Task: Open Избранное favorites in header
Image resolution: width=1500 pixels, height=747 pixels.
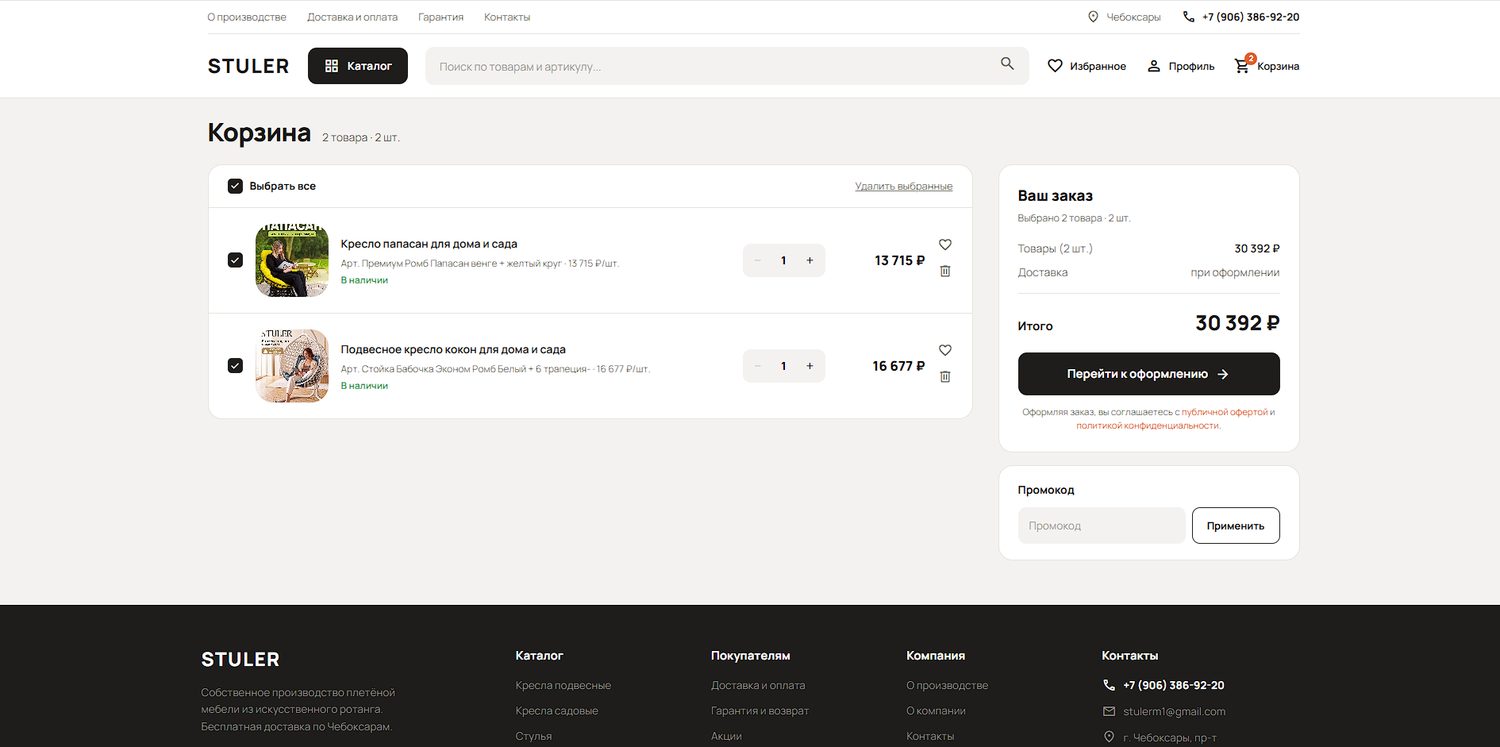Action: 1086,66
